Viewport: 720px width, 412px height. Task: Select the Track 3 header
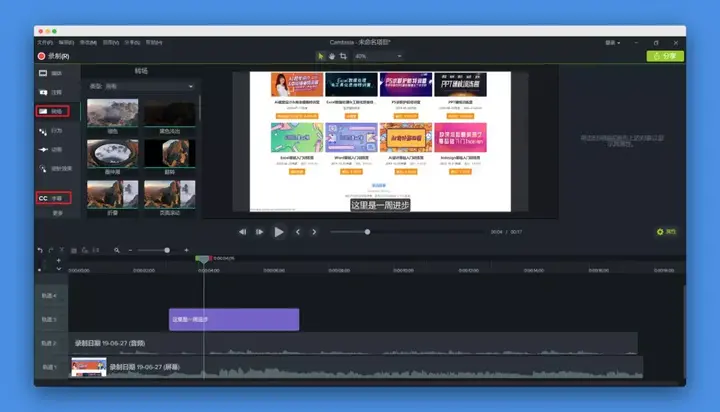[x=51, y=320]
